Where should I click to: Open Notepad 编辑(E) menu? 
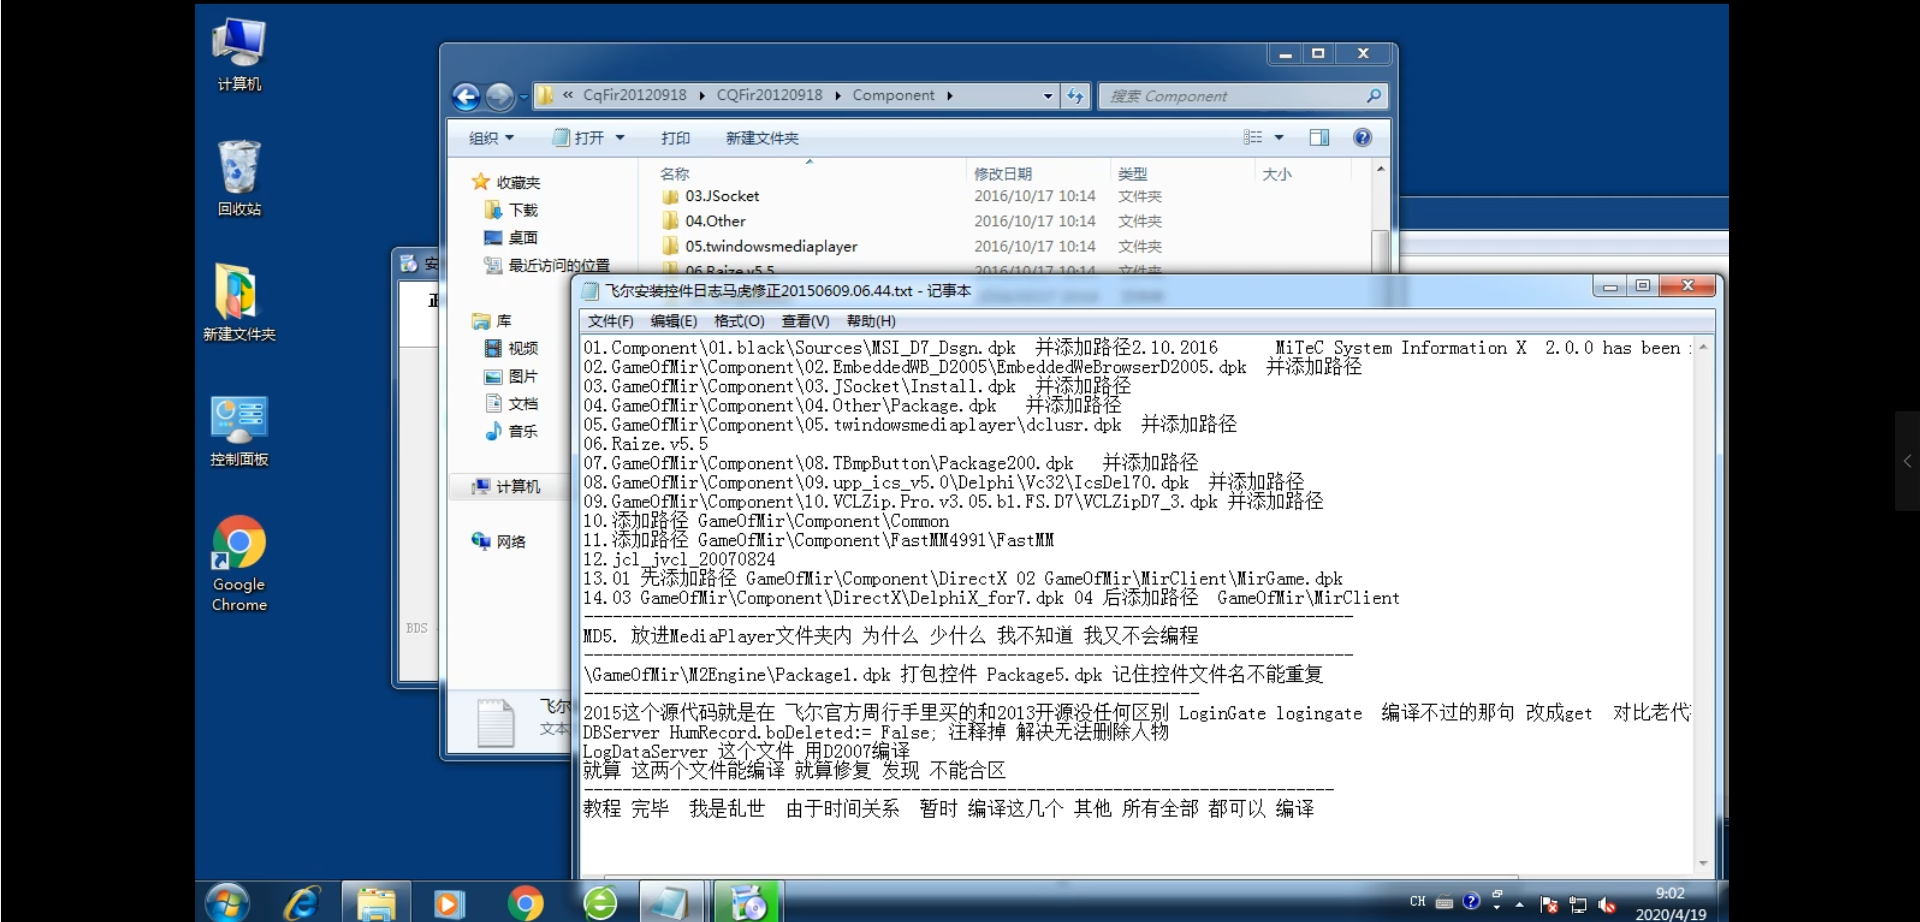673,321
